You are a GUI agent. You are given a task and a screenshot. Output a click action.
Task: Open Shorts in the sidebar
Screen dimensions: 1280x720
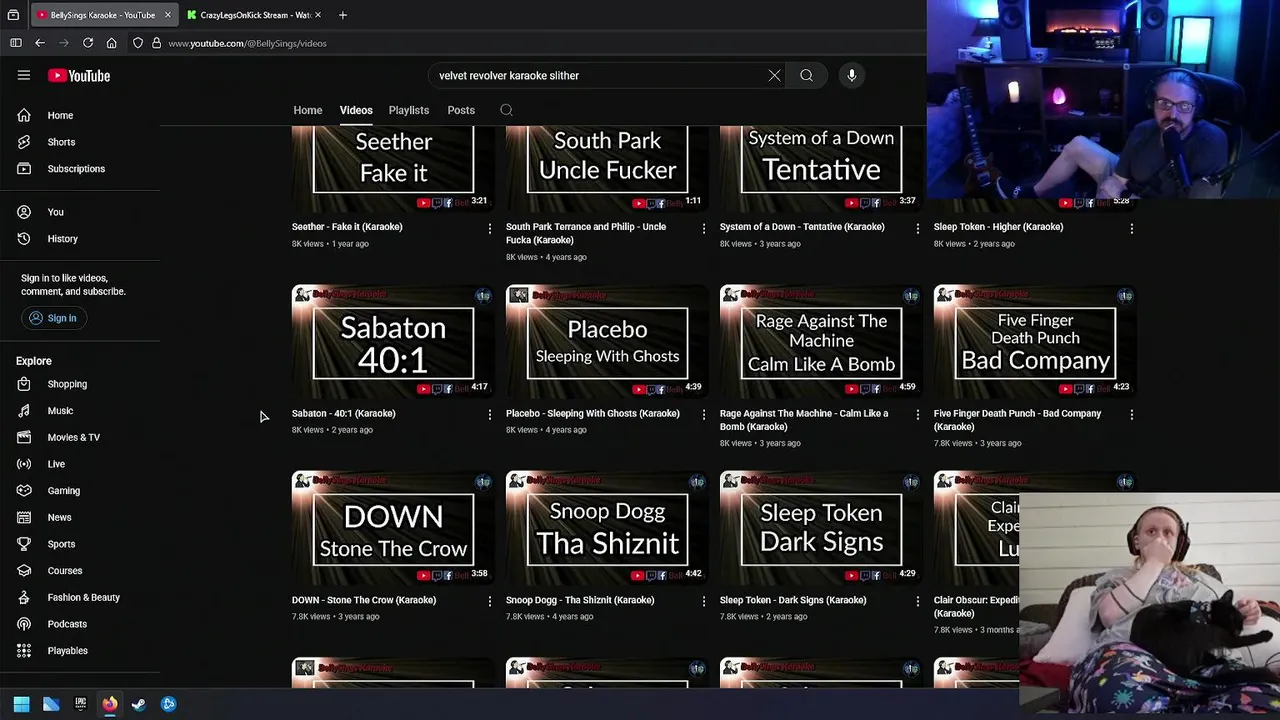pos(80,142)
